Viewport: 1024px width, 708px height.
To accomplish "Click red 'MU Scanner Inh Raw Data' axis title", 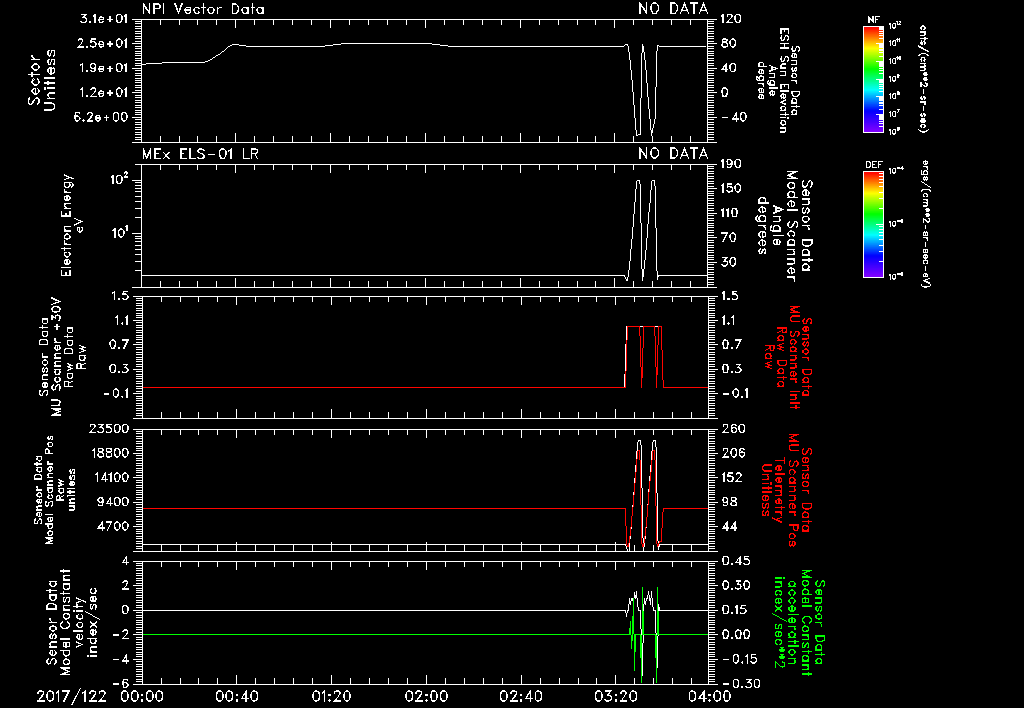I will point(786,358).
